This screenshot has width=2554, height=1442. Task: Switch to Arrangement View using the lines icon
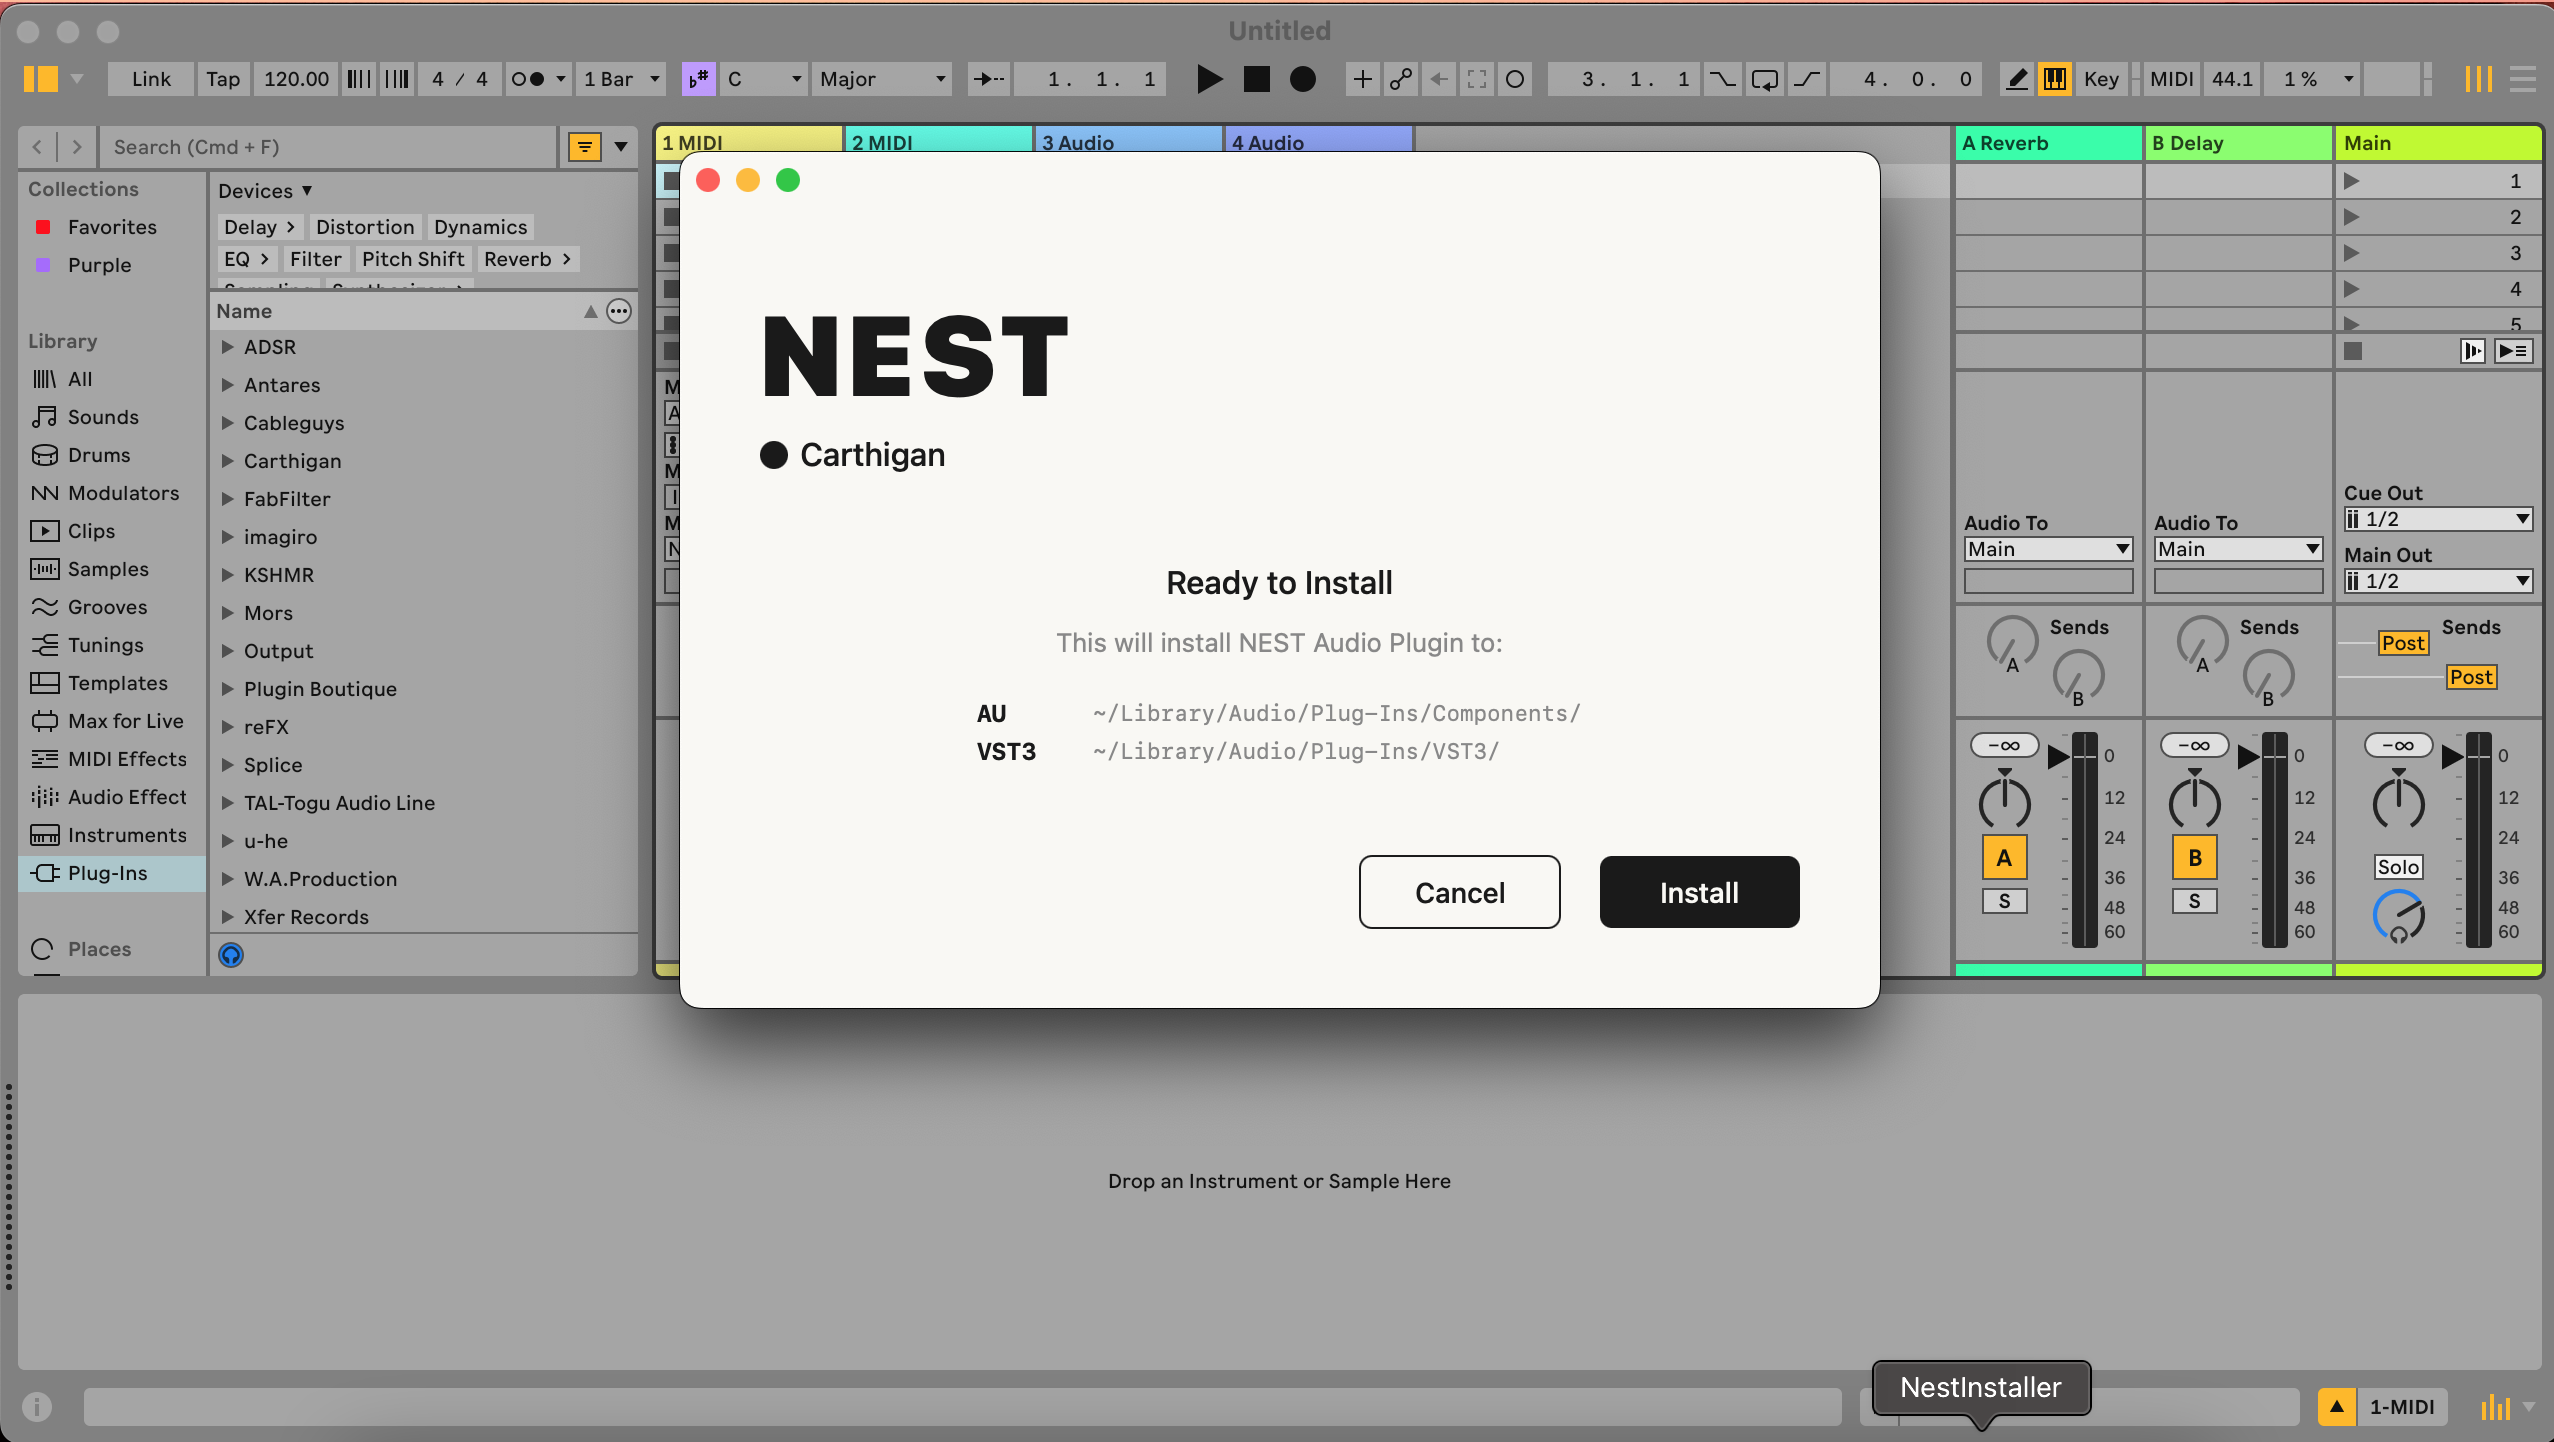(x=2522, y=79)
